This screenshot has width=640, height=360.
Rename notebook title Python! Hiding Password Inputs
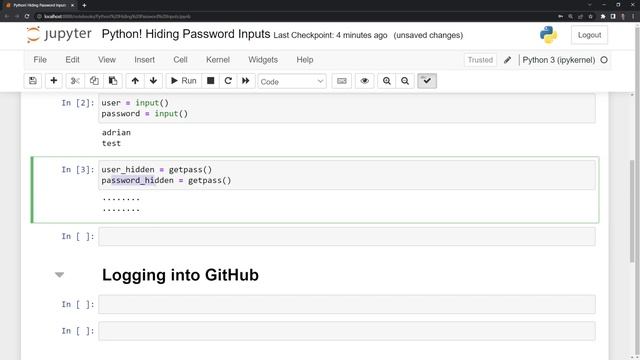[x=186, y=34]
